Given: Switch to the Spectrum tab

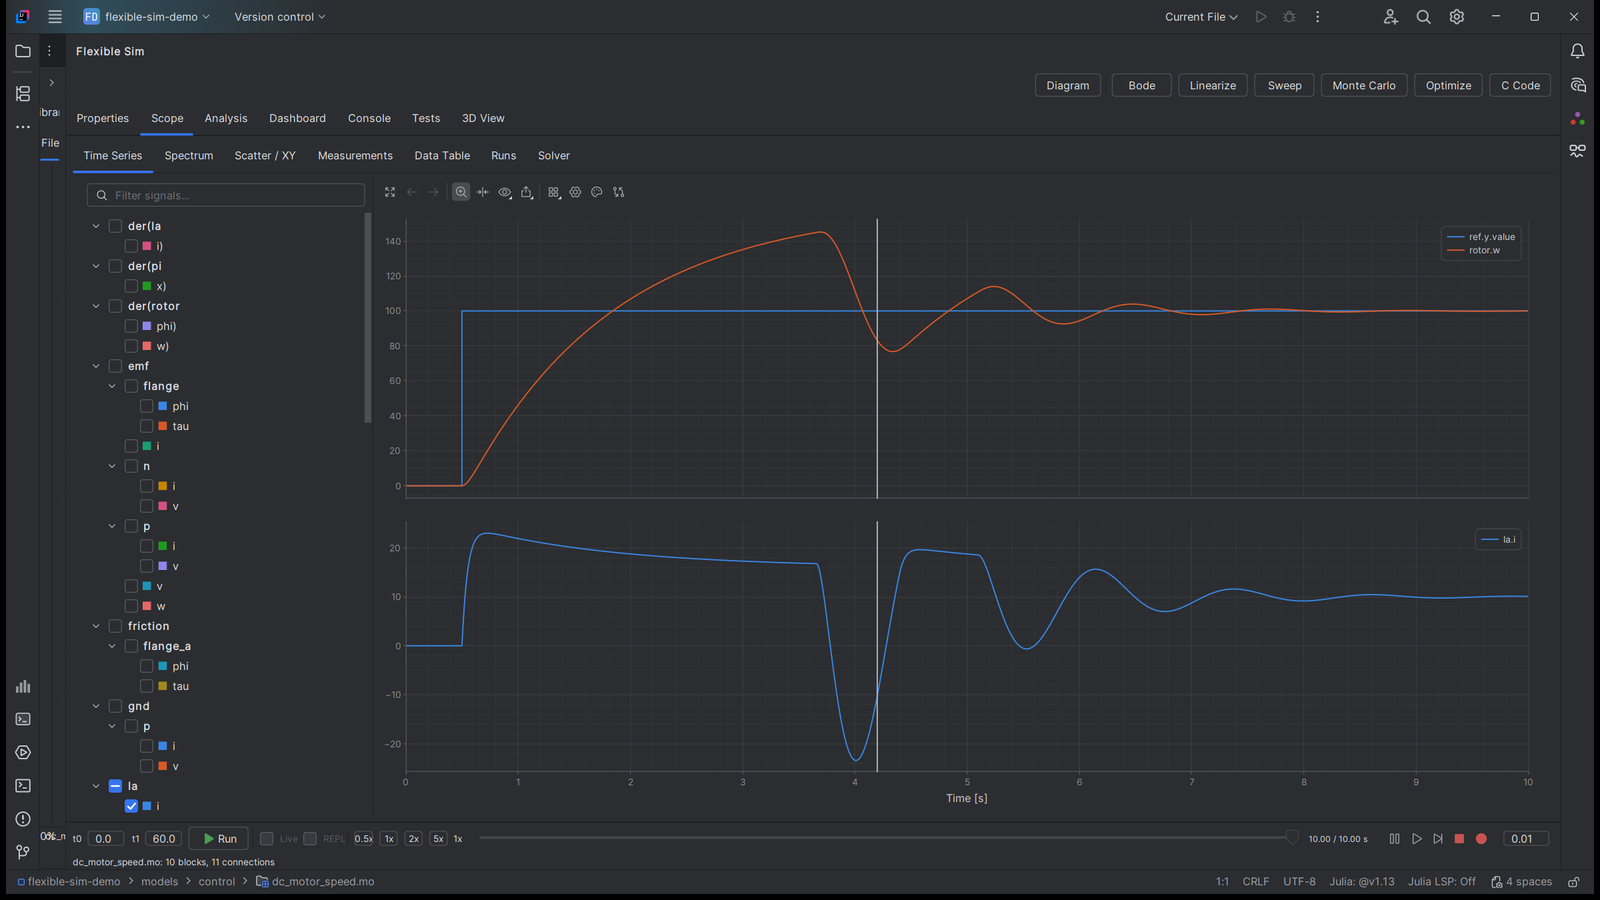Looking at the screenshot, I should [x=189, y=156].
